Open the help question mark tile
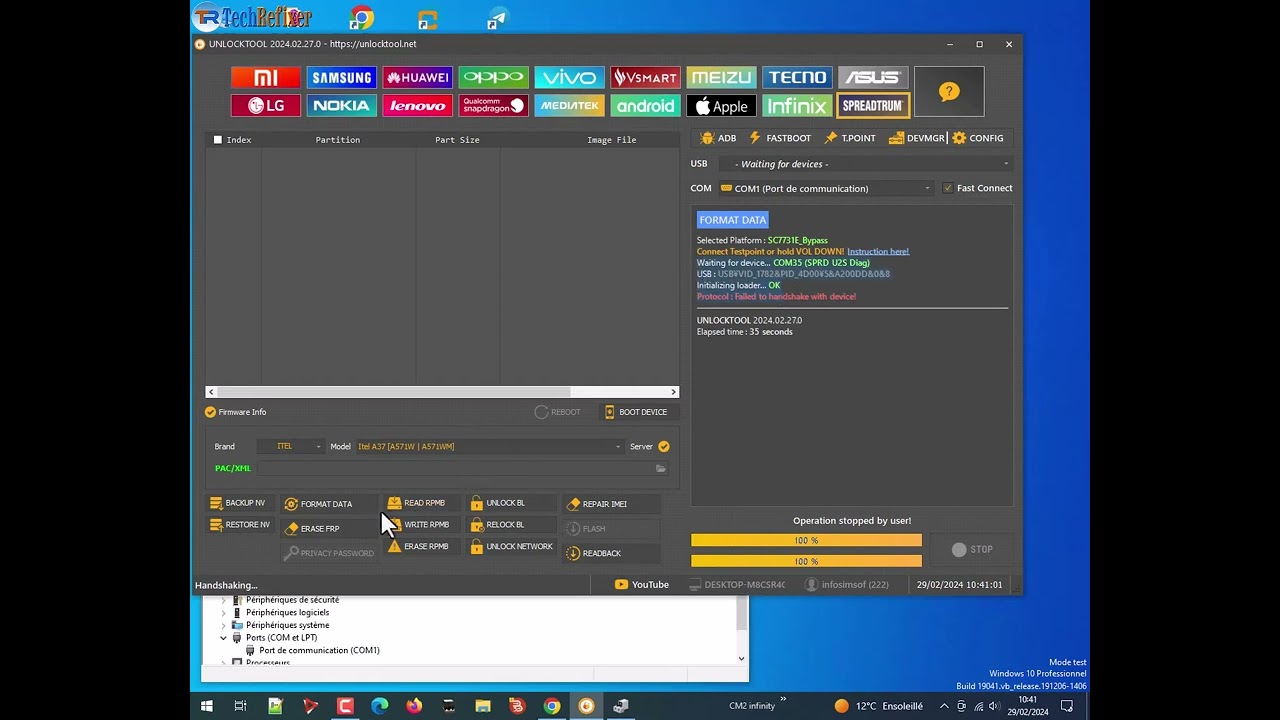This screenshot has width=1280, height=720. (949, 92)
